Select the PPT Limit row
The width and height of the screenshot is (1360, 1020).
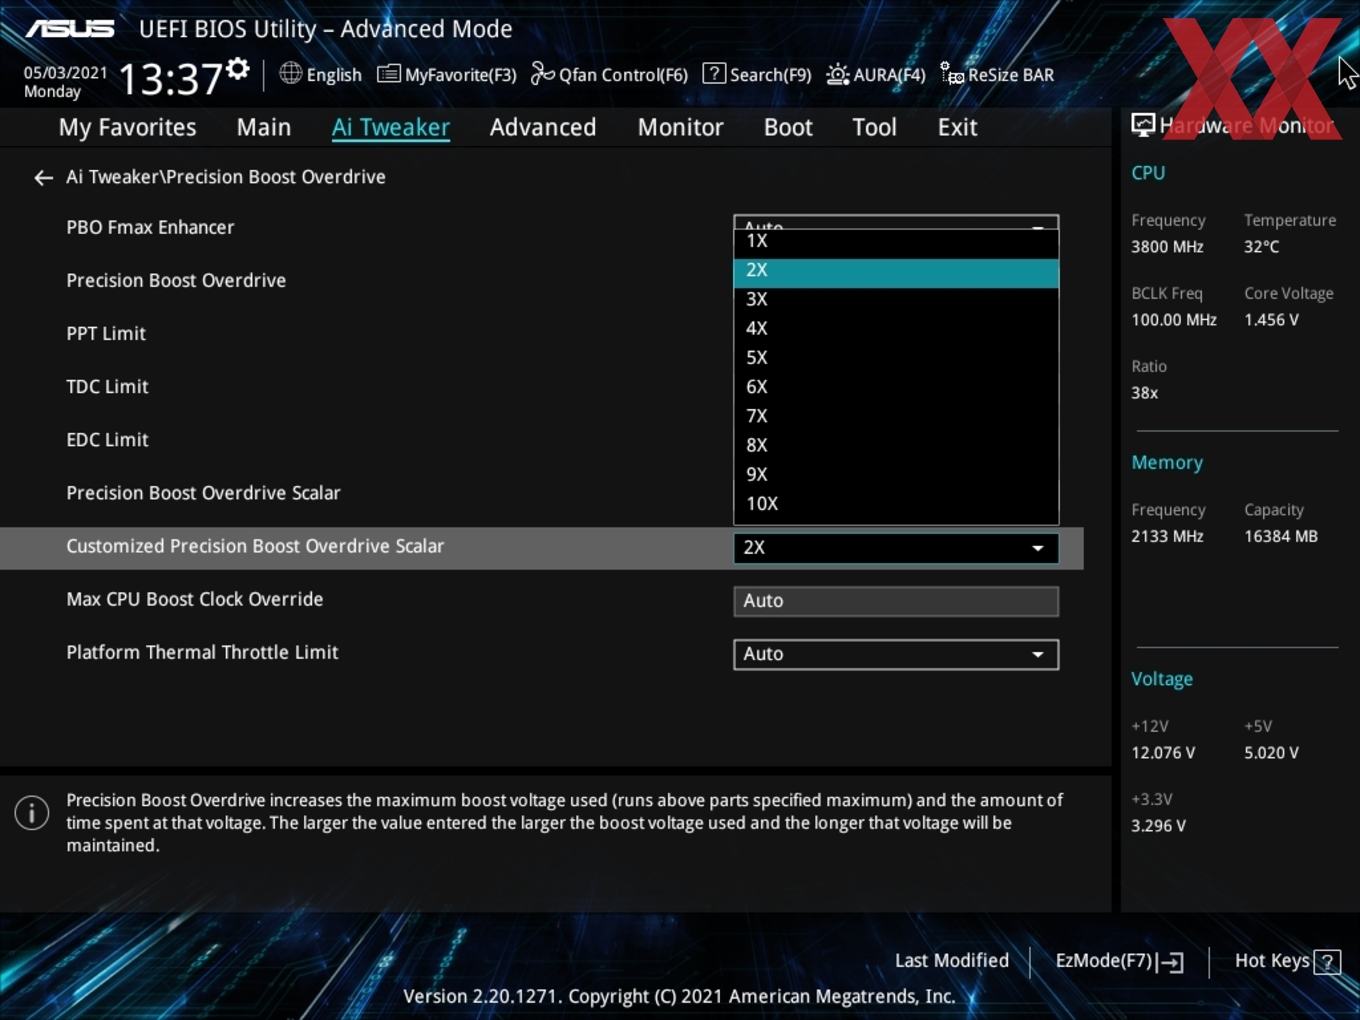pos(541,334)
